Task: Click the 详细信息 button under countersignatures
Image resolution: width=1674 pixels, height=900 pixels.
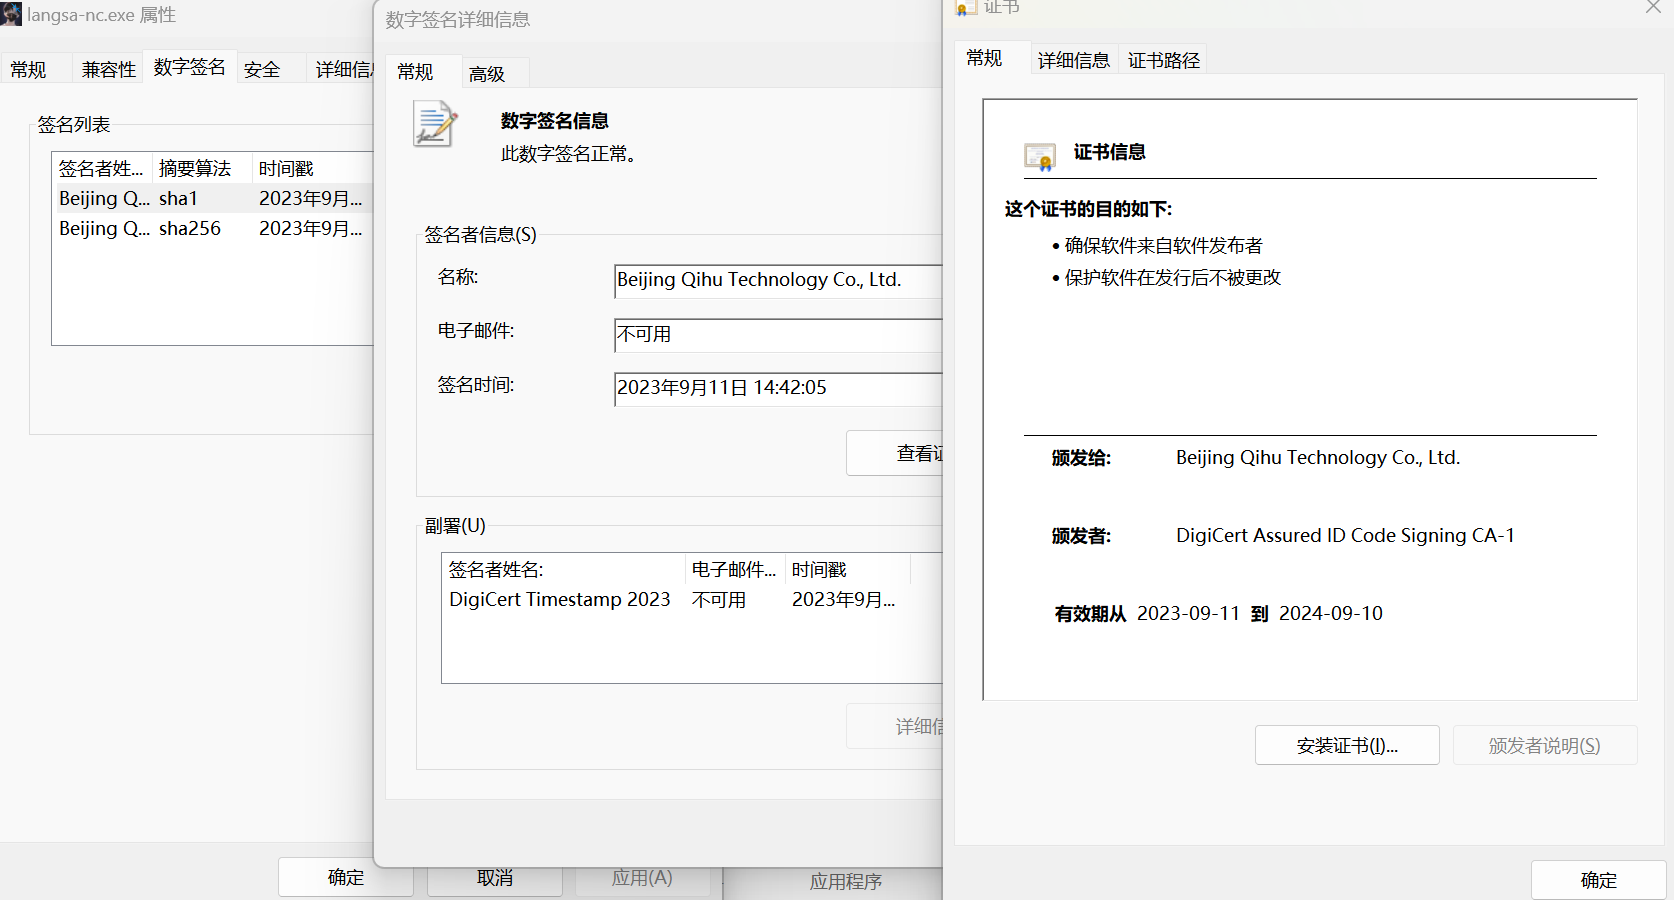Action: click(x=895, y=726)
